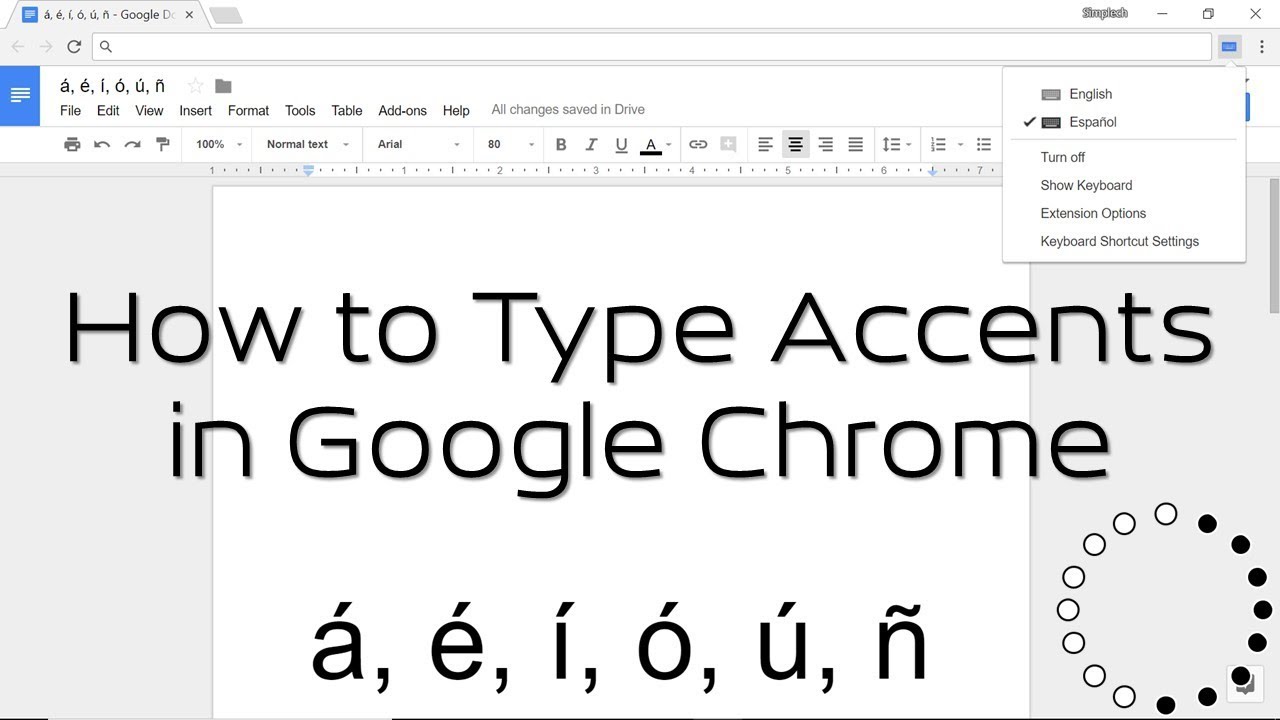Align text right
The width and height of the screenshot is (1280, 720).
point(825,144)
